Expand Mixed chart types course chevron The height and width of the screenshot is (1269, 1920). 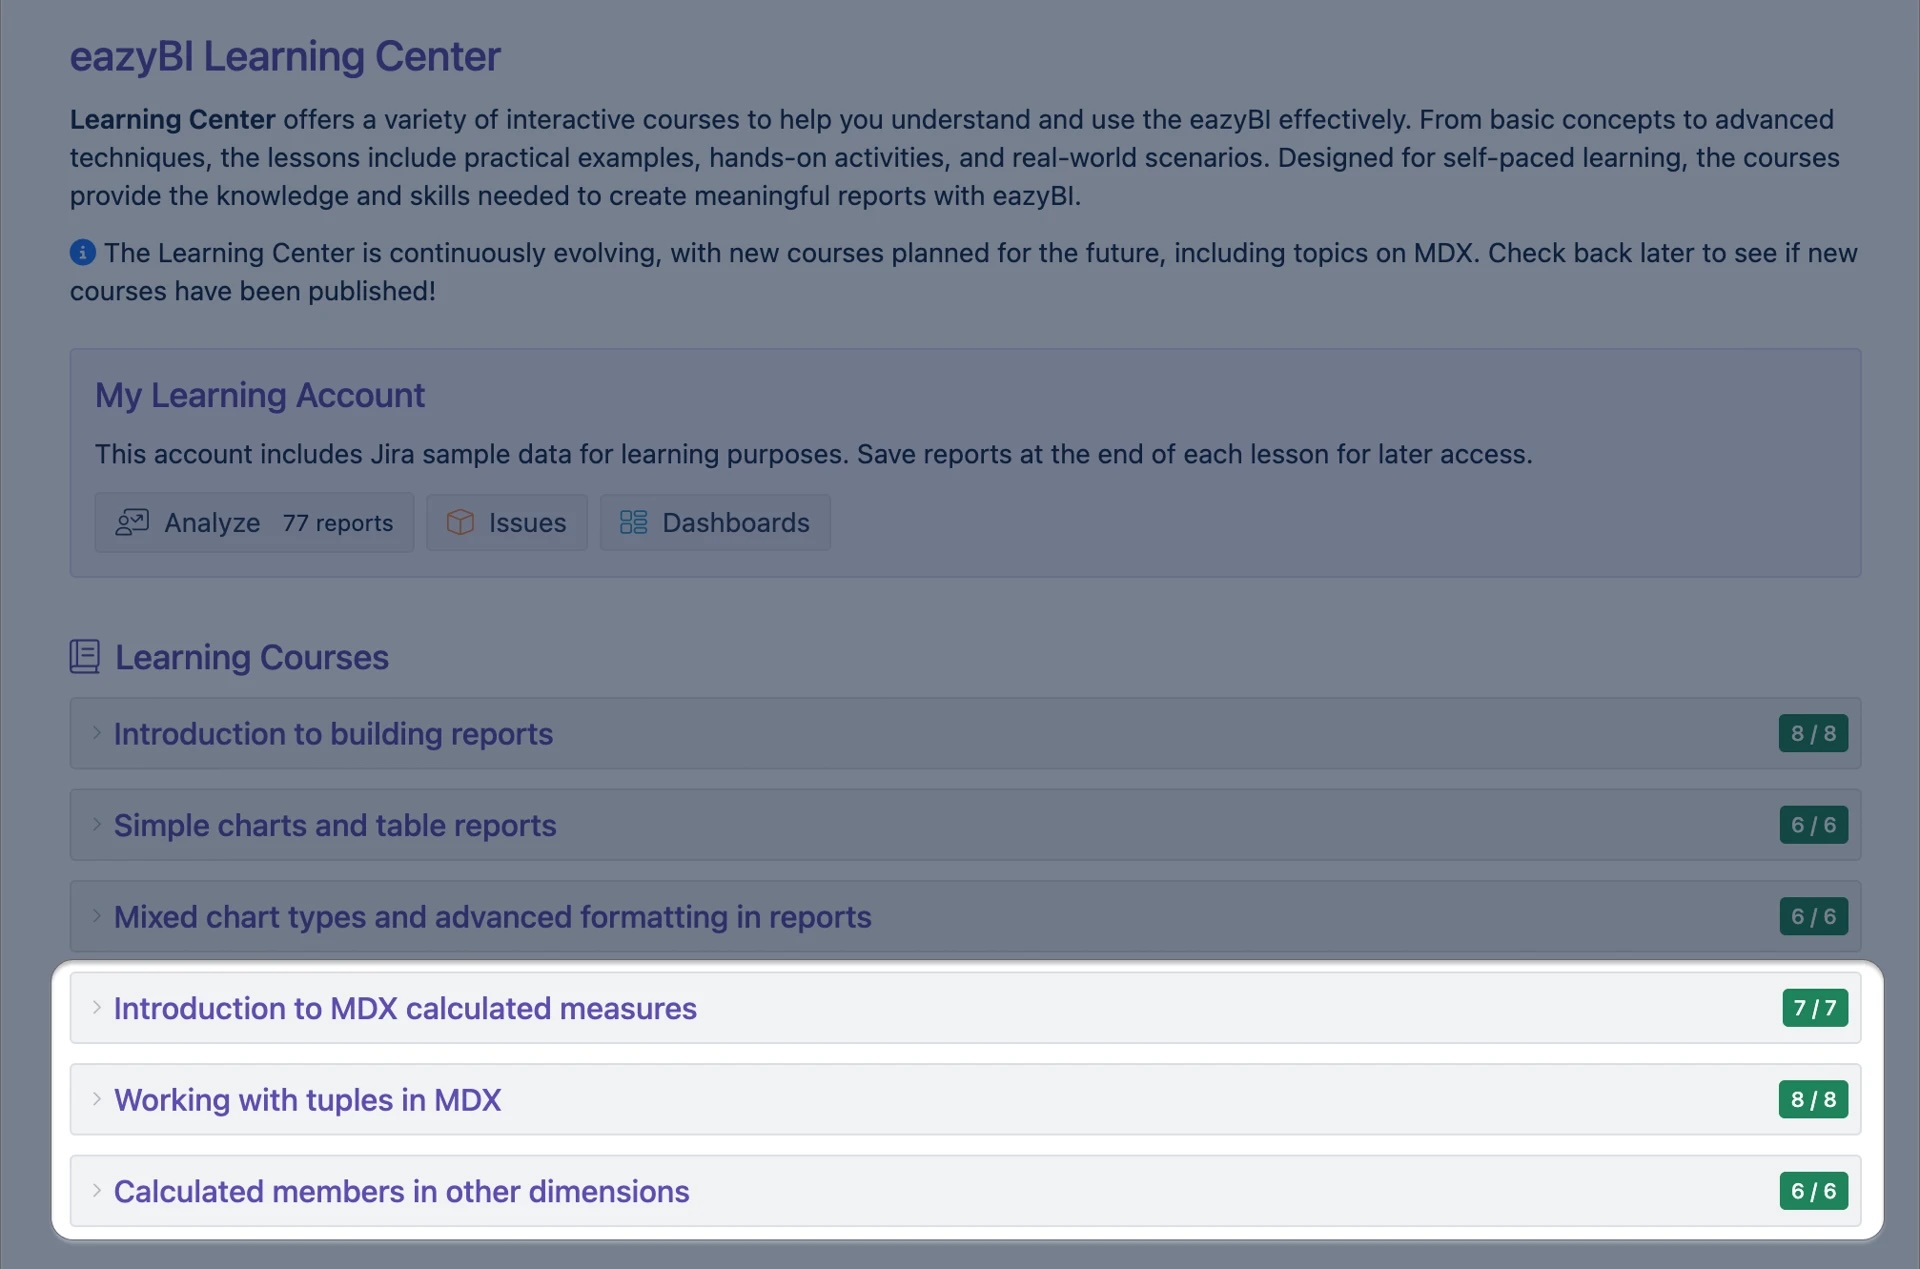click(97, 916)
